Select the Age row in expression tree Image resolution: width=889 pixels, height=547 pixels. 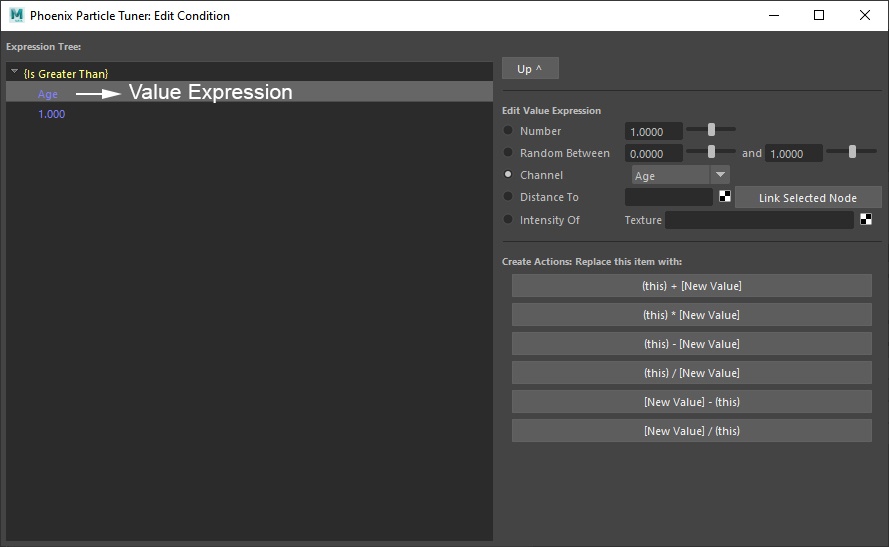(x=249, y=92)
